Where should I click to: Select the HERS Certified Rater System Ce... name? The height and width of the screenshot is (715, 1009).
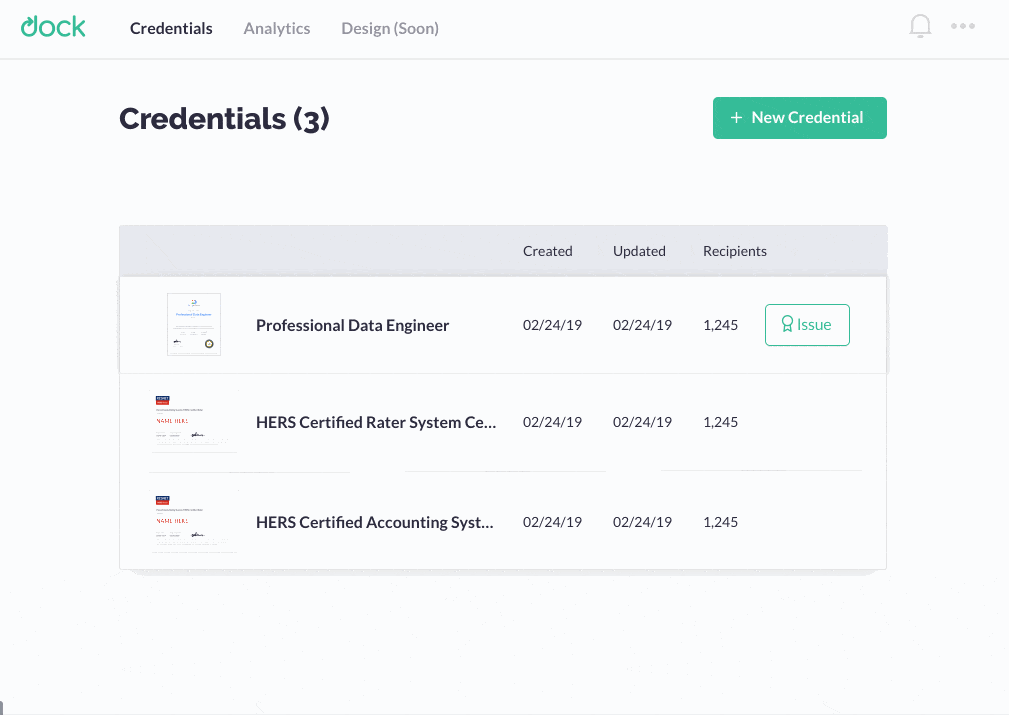click(376, 422)
